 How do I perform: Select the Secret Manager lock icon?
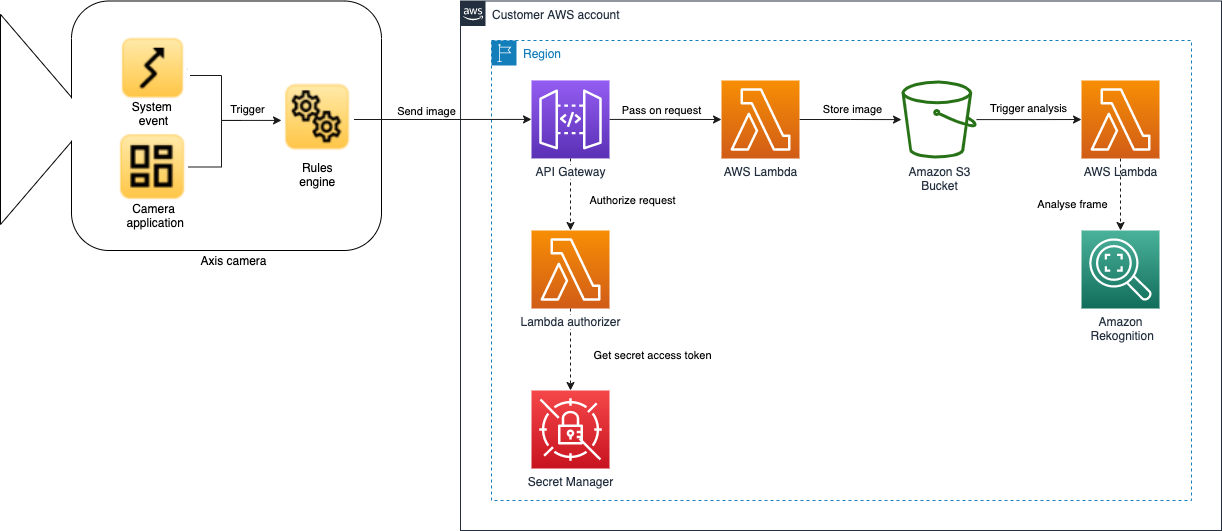pyautogui.click(x=570, y=429)
